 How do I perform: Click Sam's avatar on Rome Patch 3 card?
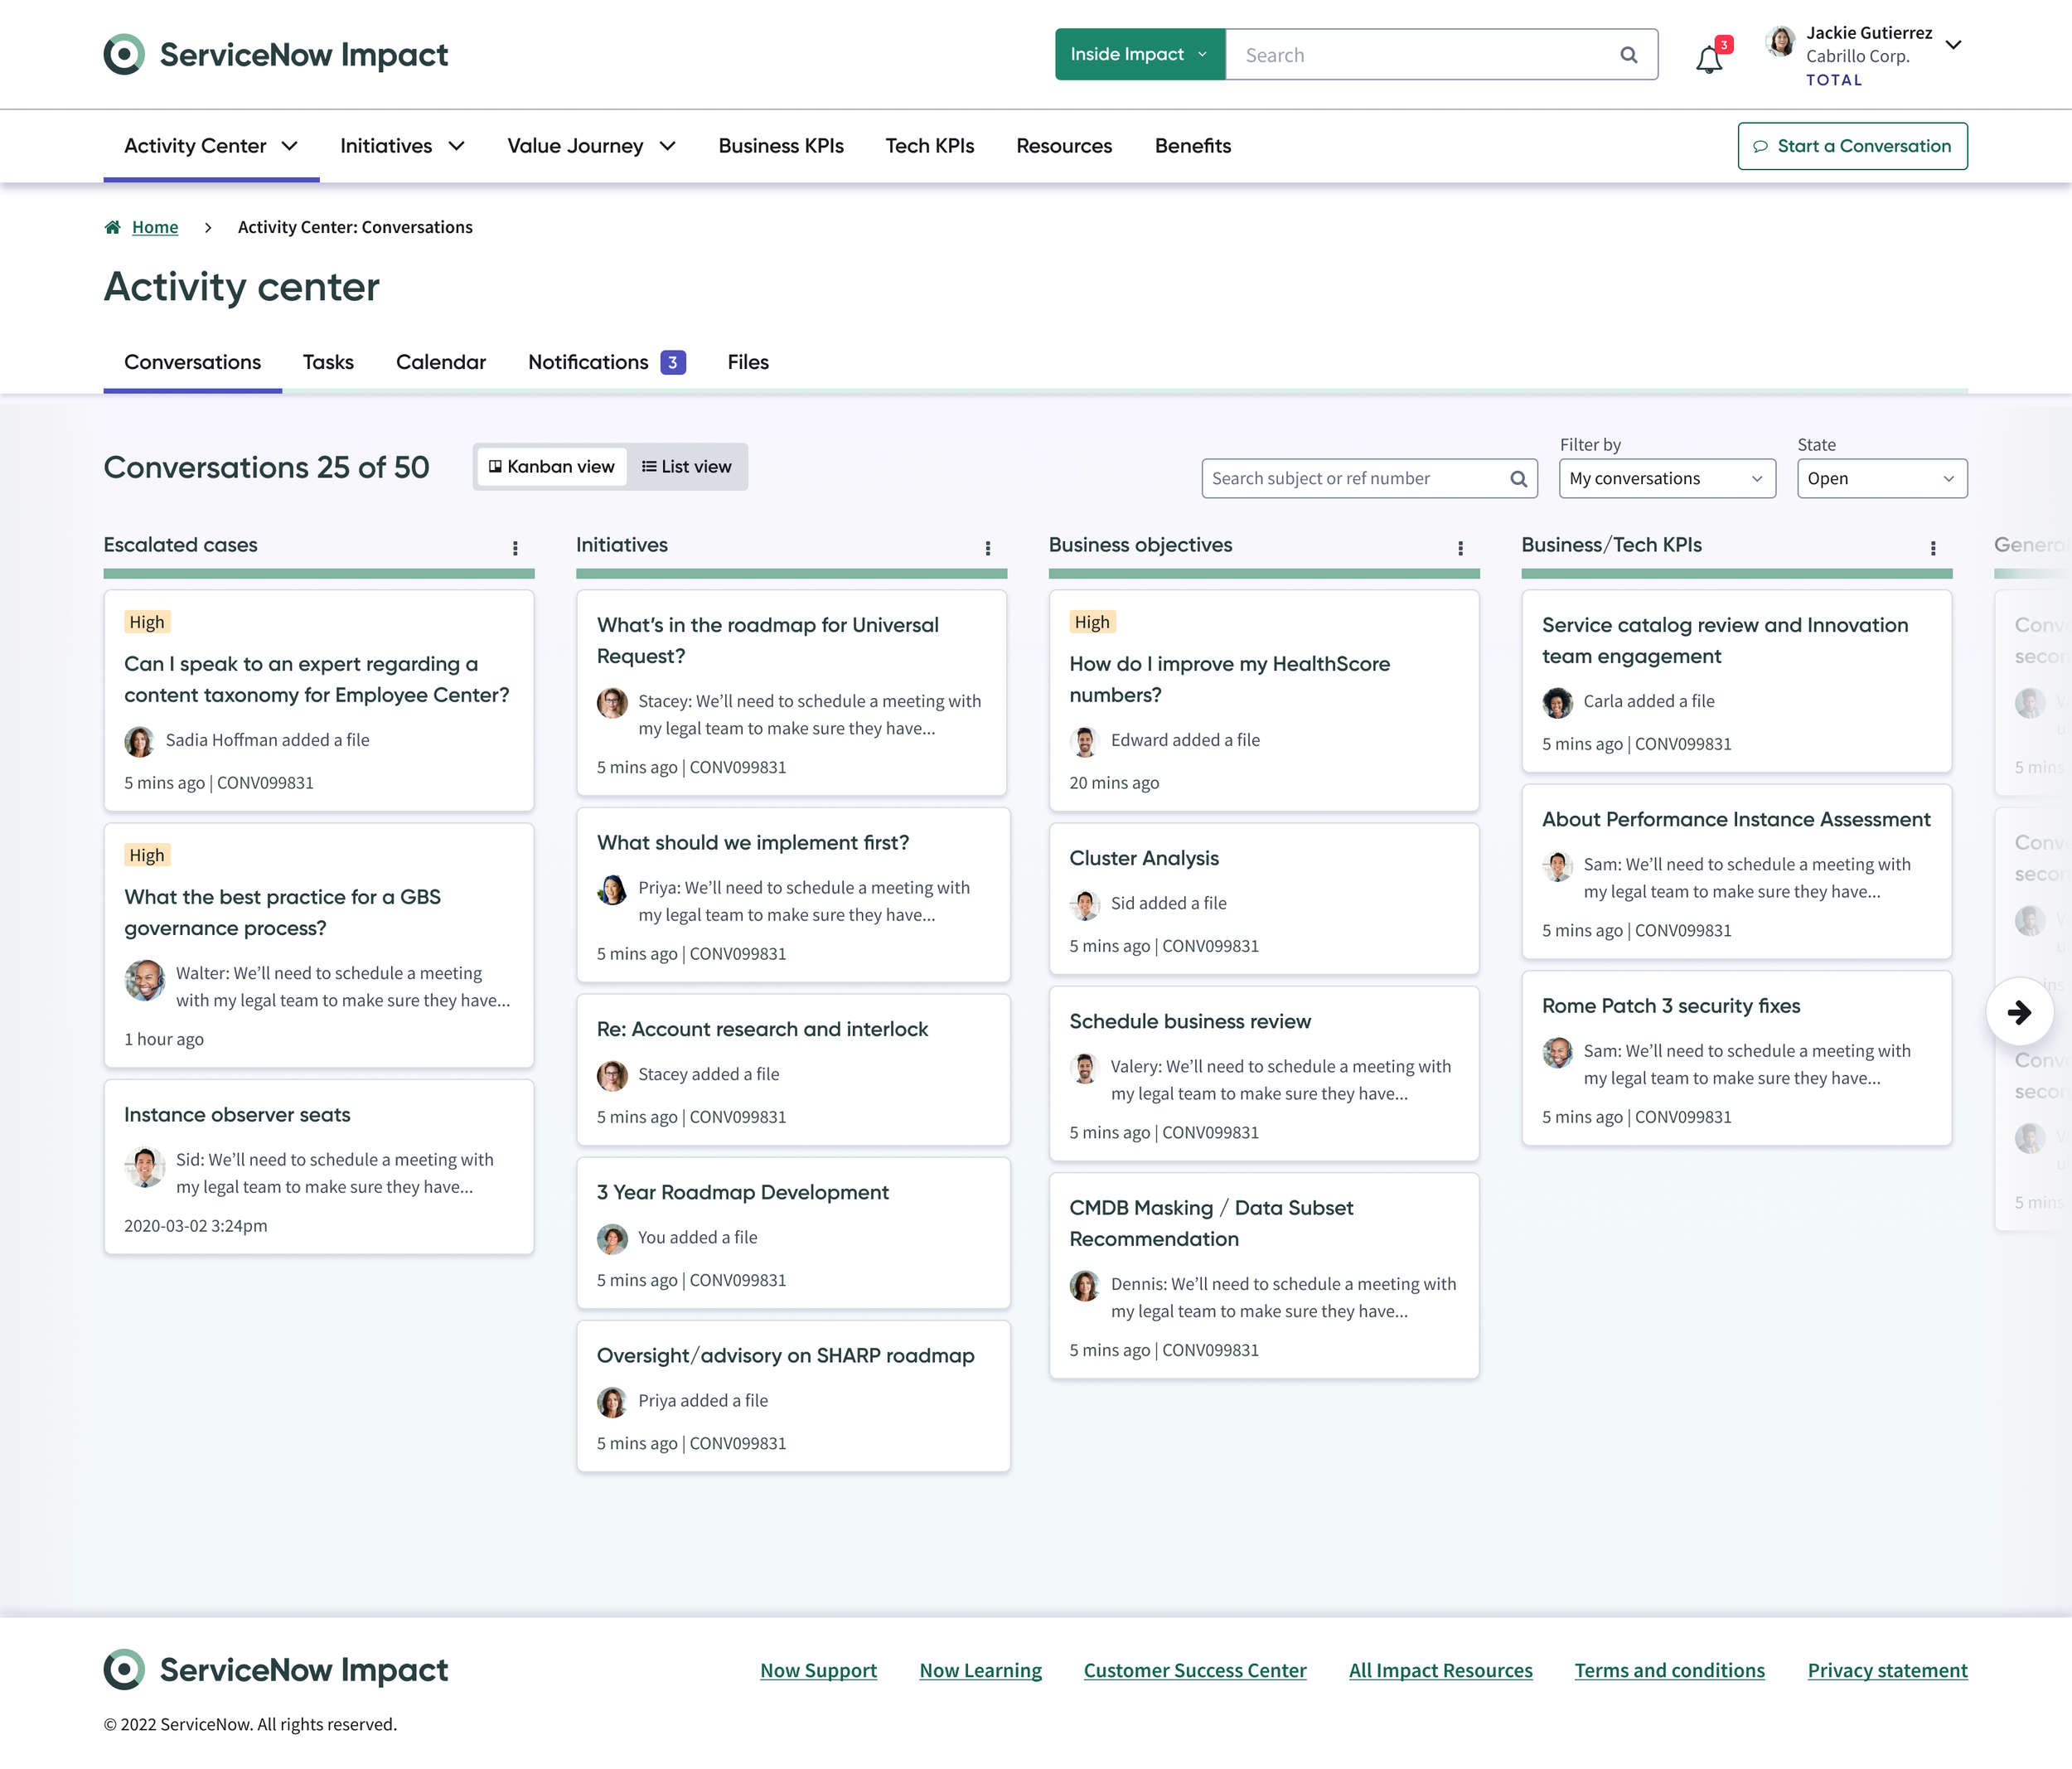pos(1557,1053)
